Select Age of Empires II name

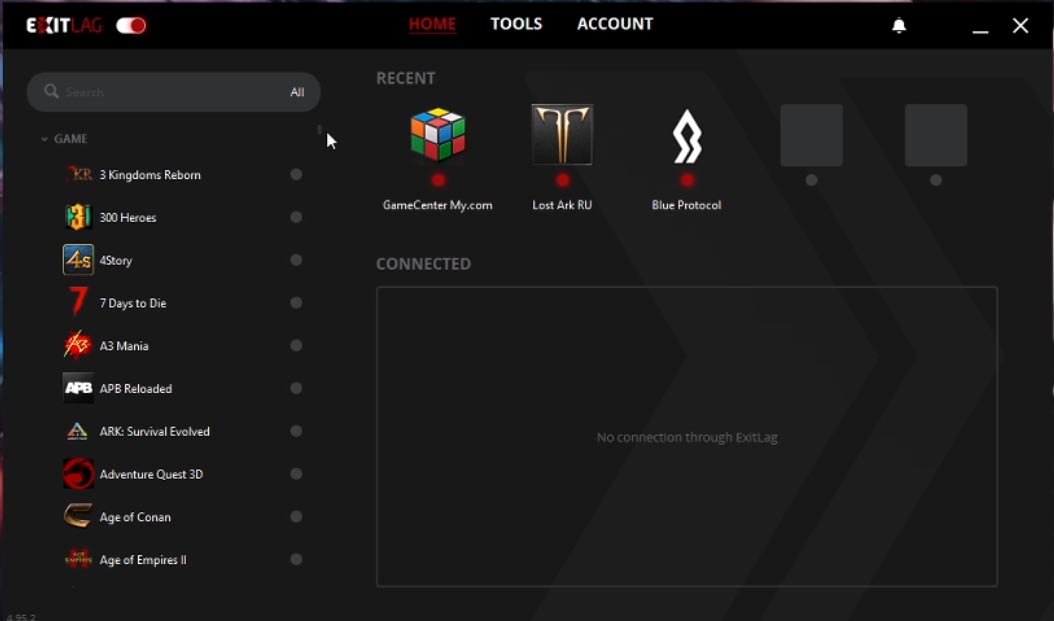[143, 560]
